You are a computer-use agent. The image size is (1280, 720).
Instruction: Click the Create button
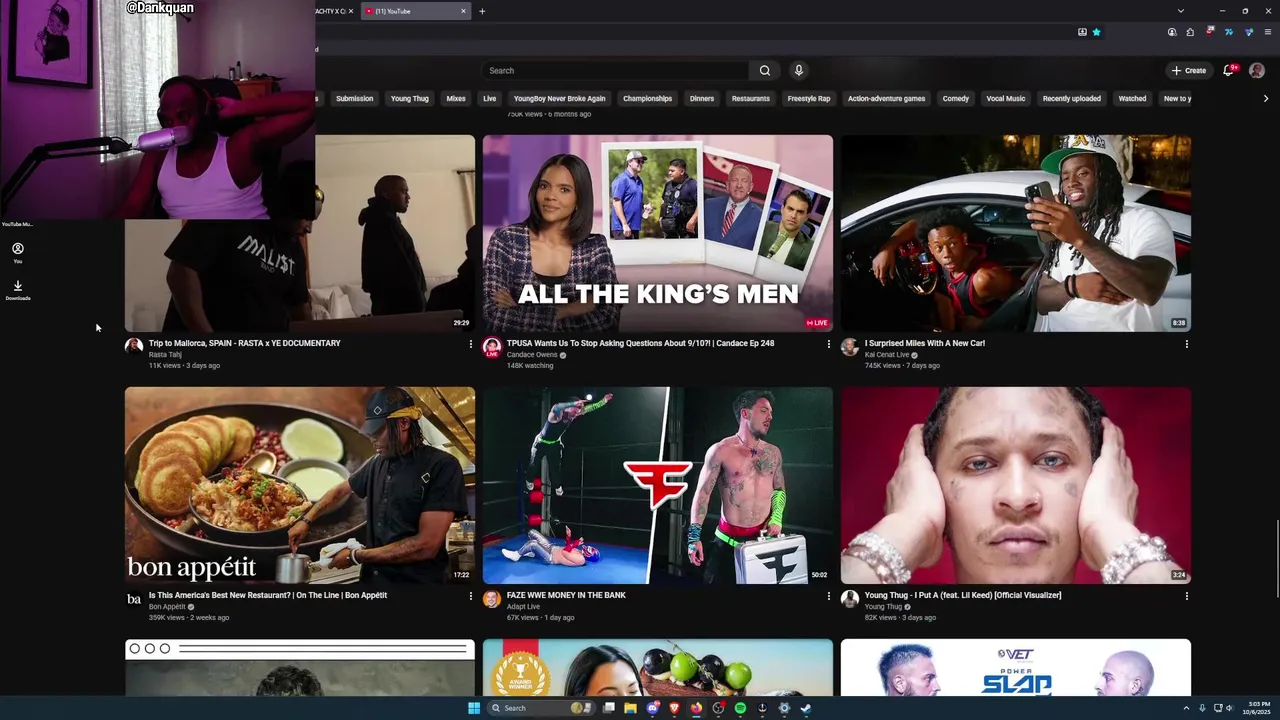coord(1189,70)
